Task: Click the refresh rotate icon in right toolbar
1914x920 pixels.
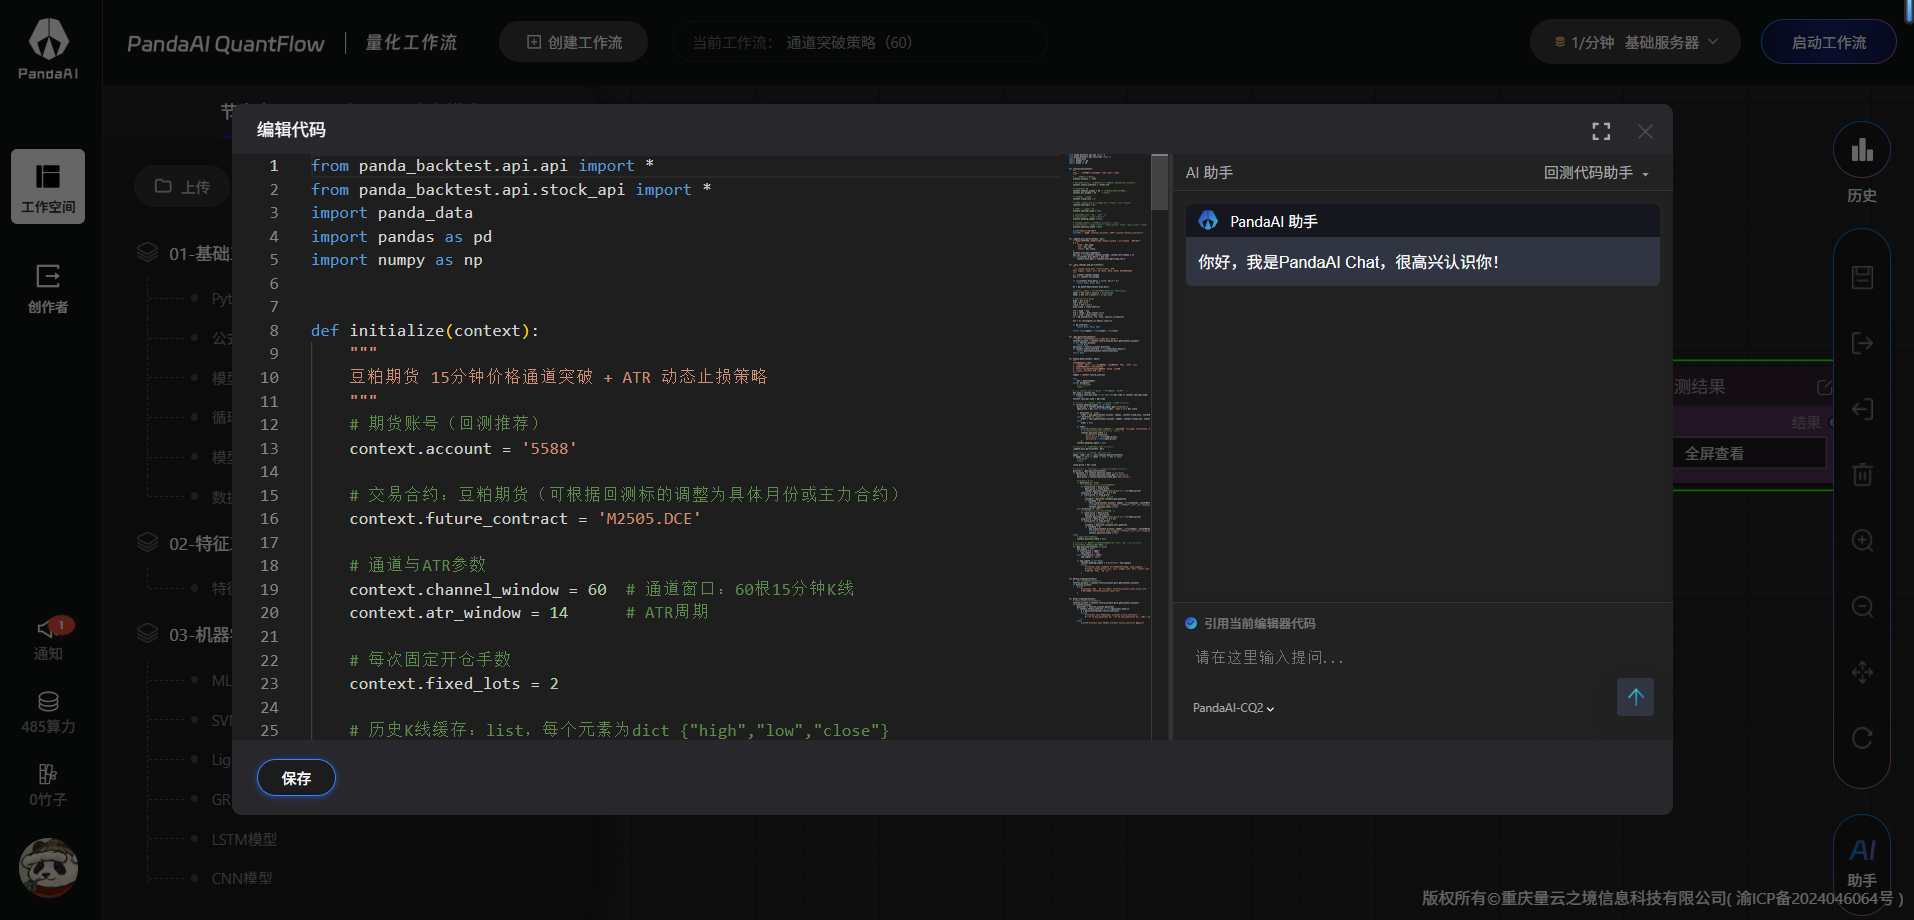Action: point(1862,738)
